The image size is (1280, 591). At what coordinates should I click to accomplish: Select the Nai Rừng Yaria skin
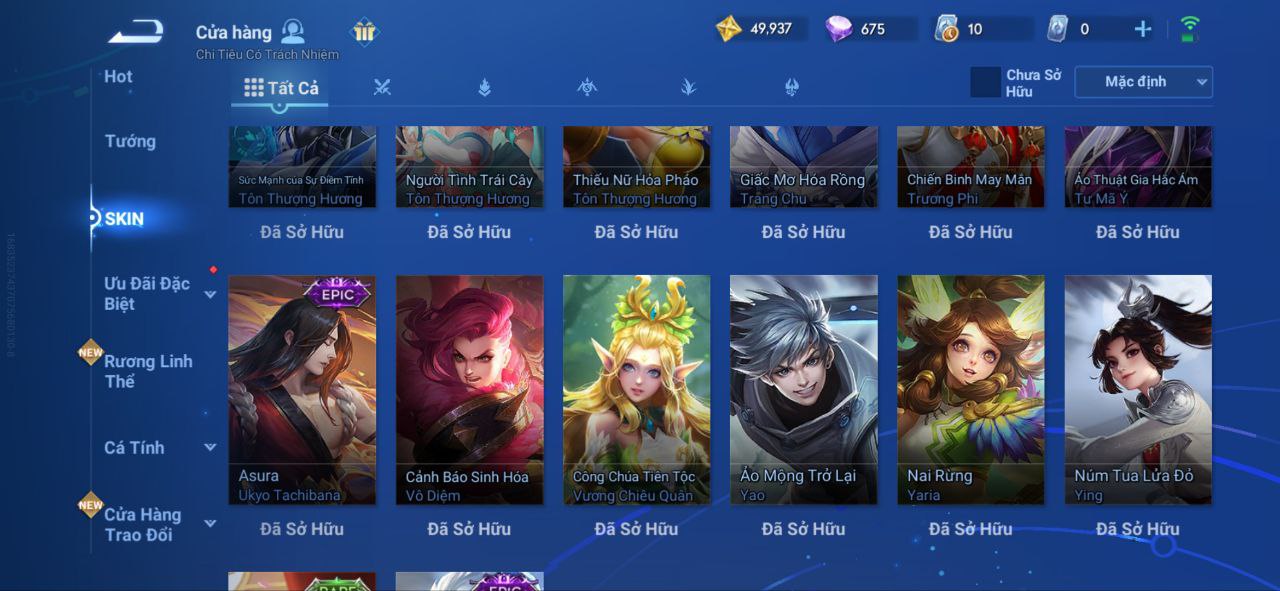pyautogui.click(x=971, y=390)
